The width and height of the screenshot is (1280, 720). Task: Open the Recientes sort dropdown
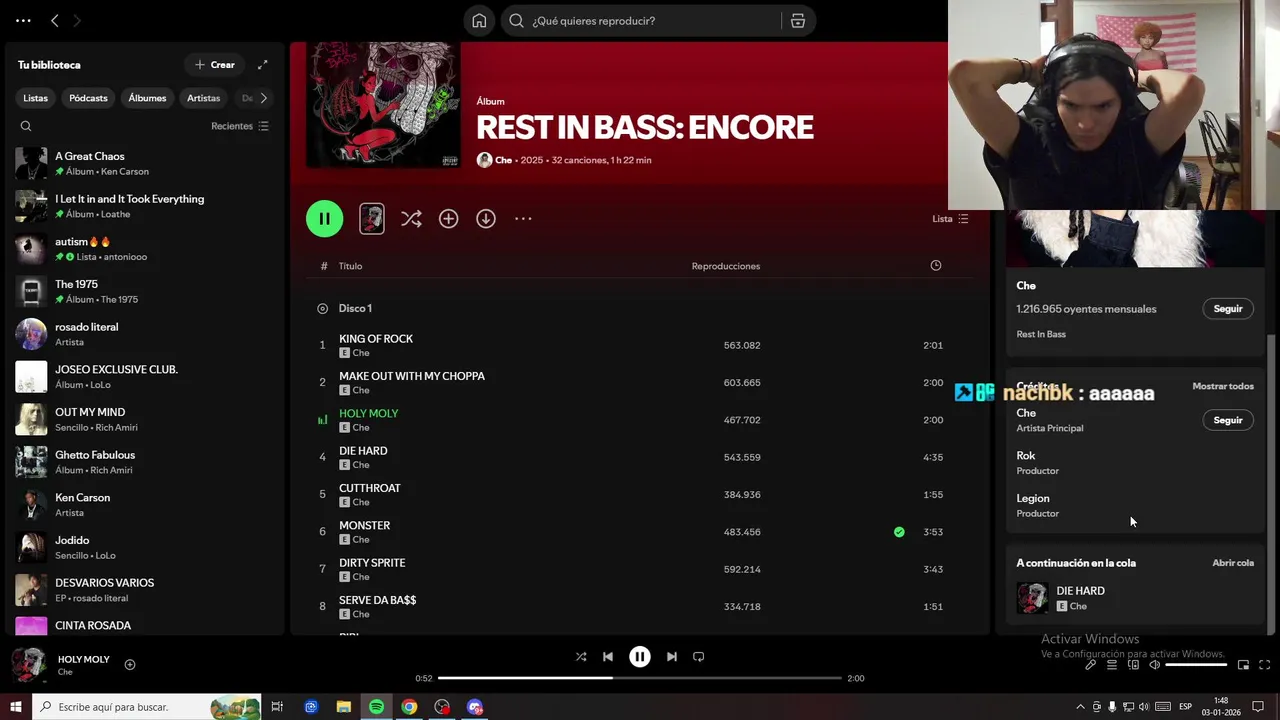(240, 126)
